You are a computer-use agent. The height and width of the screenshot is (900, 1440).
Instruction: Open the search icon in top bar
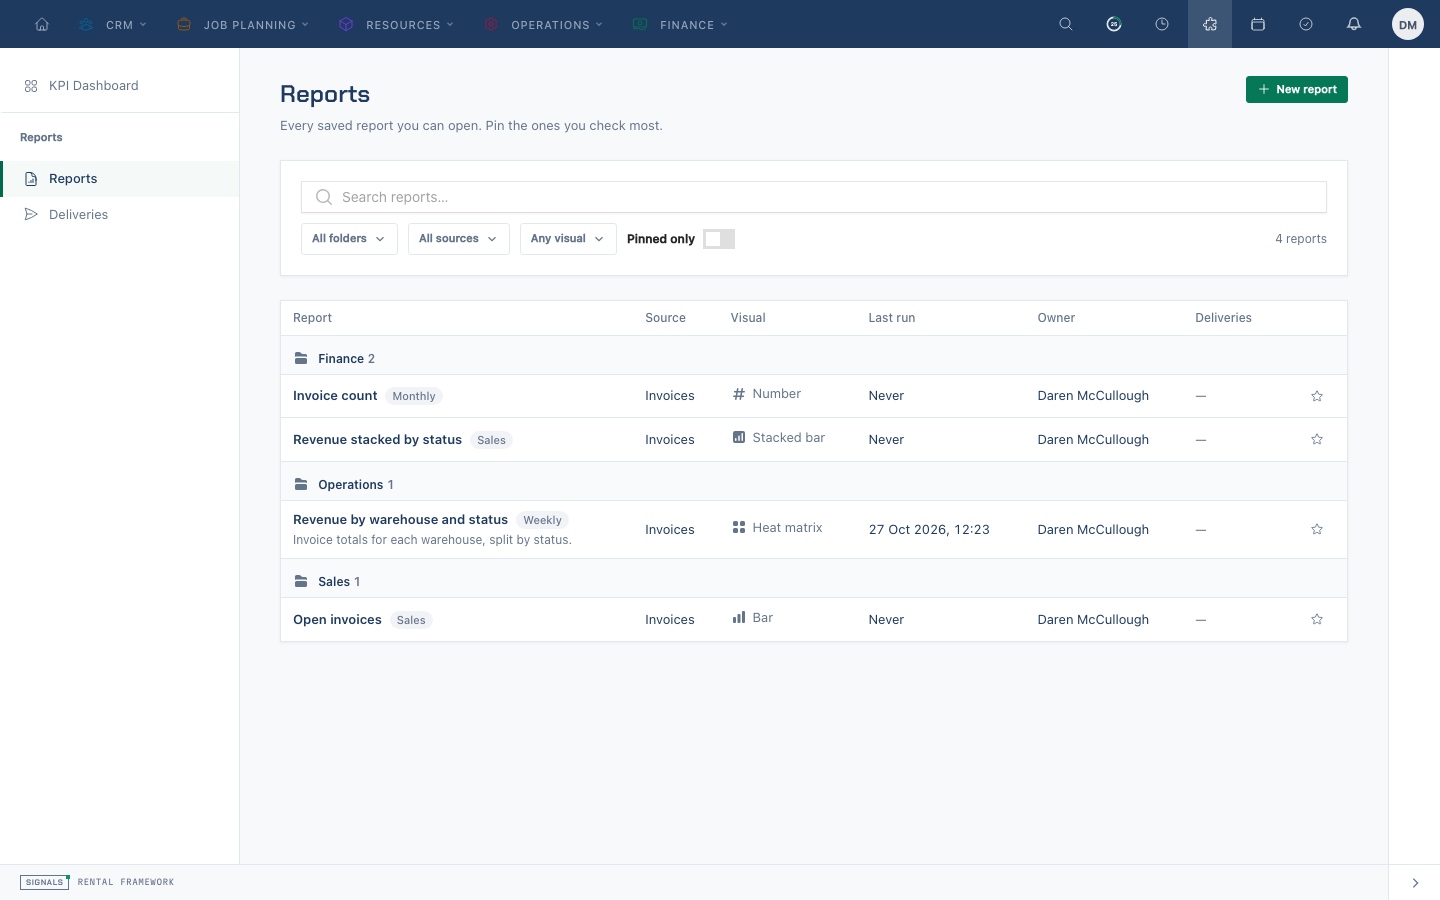pyautogui.click(x=1066, y=24)
